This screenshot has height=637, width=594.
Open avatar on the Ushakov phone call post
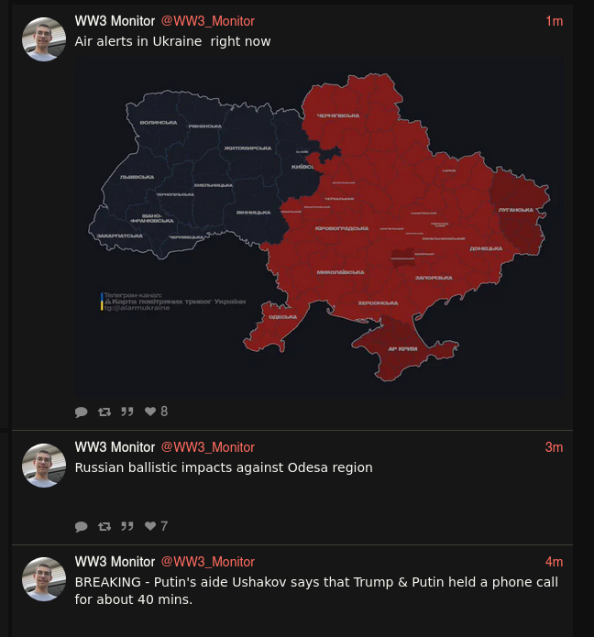44,580
